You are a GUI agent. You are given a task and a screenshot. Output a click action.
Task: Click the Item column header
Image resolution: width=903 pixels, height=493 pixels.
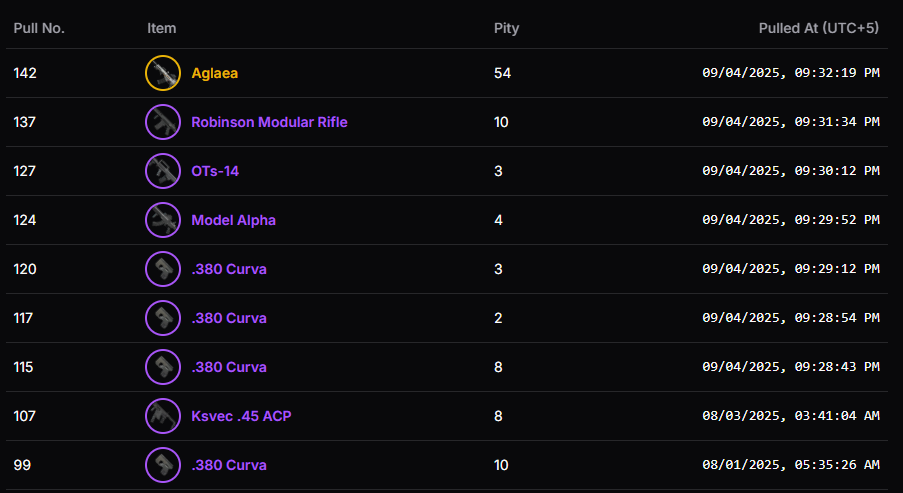pyautogui.click(x=161, y=28)
